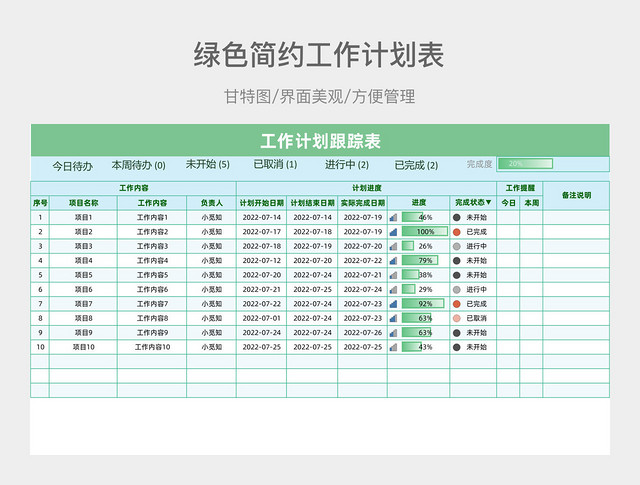Click the empty 今日 reminder cell for 项目1
Viewport: 640px width, 485px height.
point(509,218)
